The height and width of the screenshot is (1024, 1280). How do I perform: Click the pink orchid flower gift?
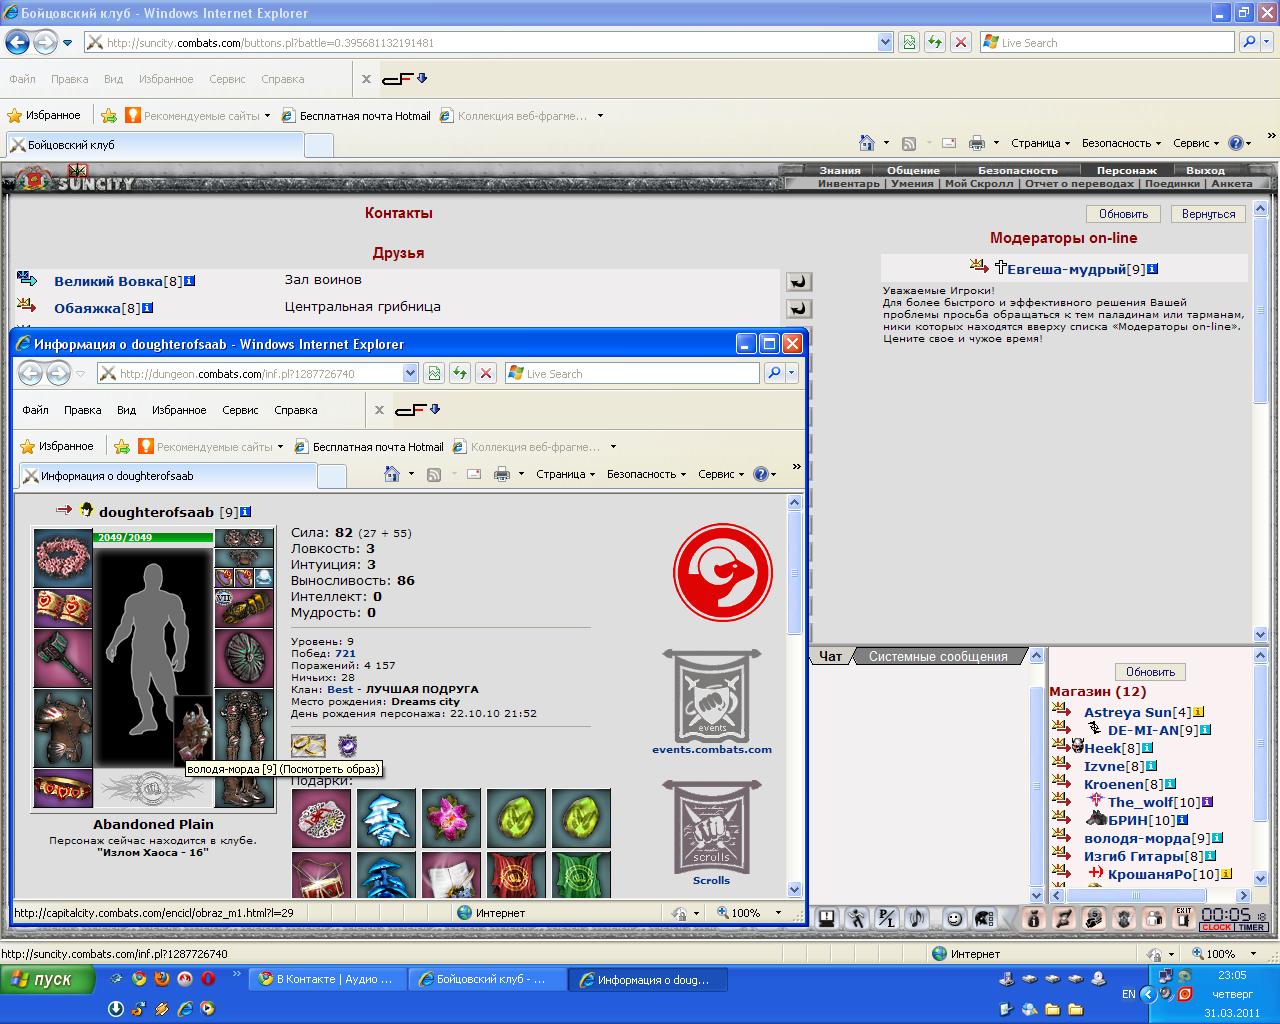pyautogui.click(x=451, y=818)
